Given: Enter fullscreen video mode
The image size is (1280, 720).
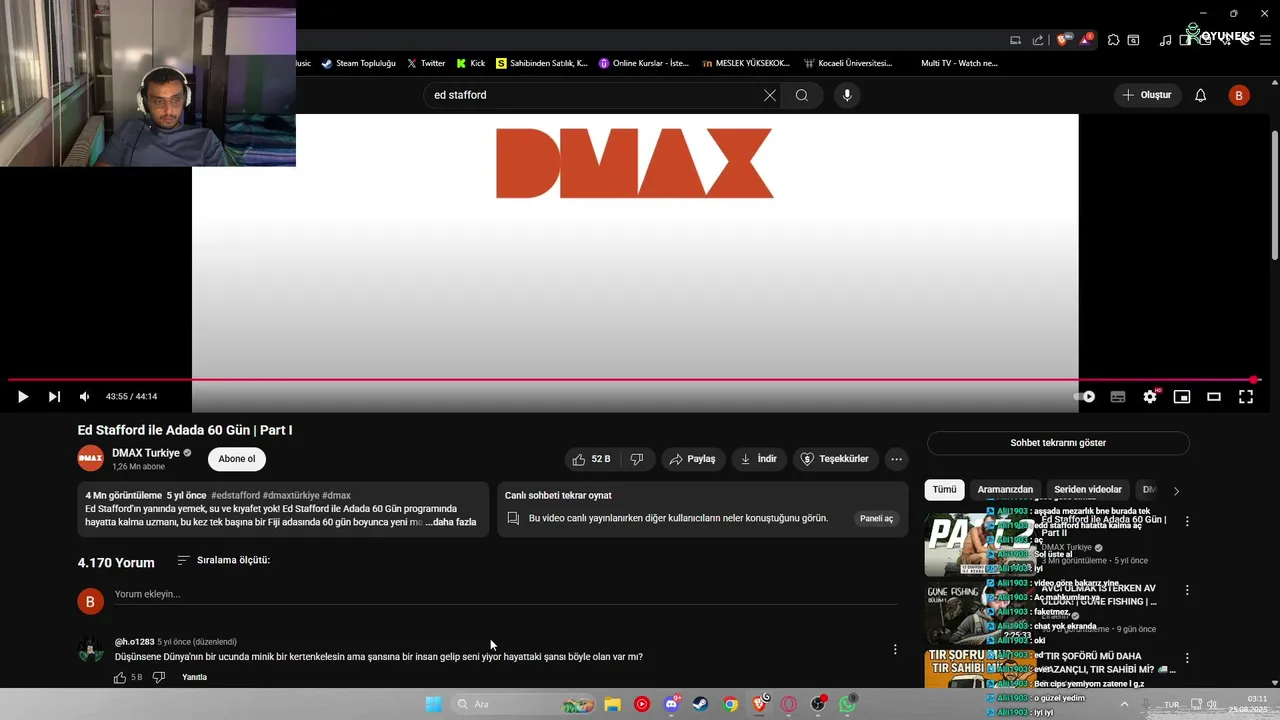Looking at the screenshot, I should 1246,397.
